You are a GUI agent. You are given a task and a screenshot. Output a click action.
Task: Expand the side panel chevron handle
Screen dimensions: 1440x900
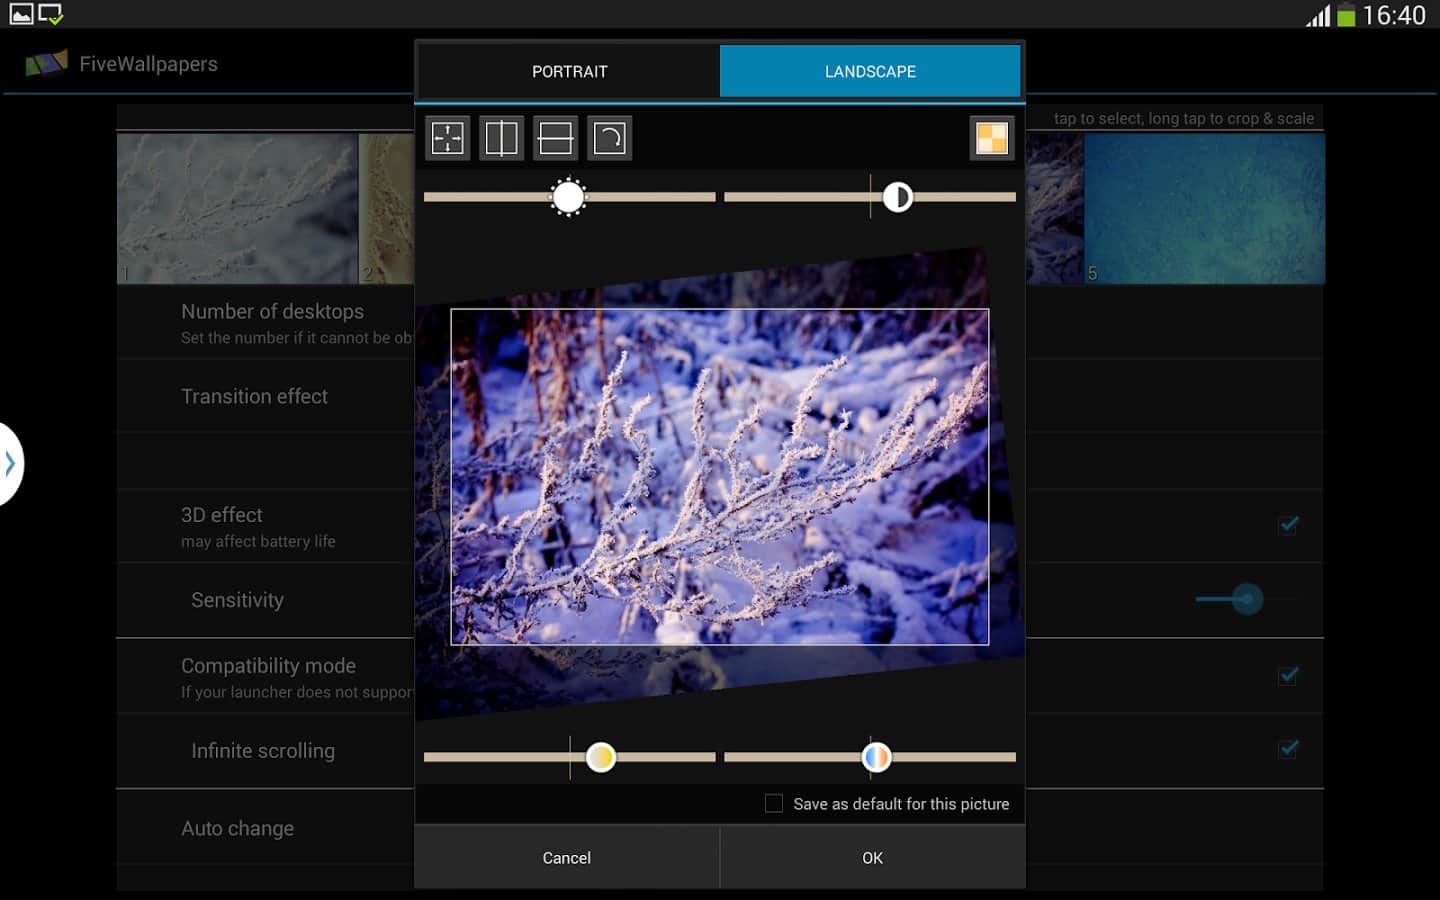pos(10,464)
